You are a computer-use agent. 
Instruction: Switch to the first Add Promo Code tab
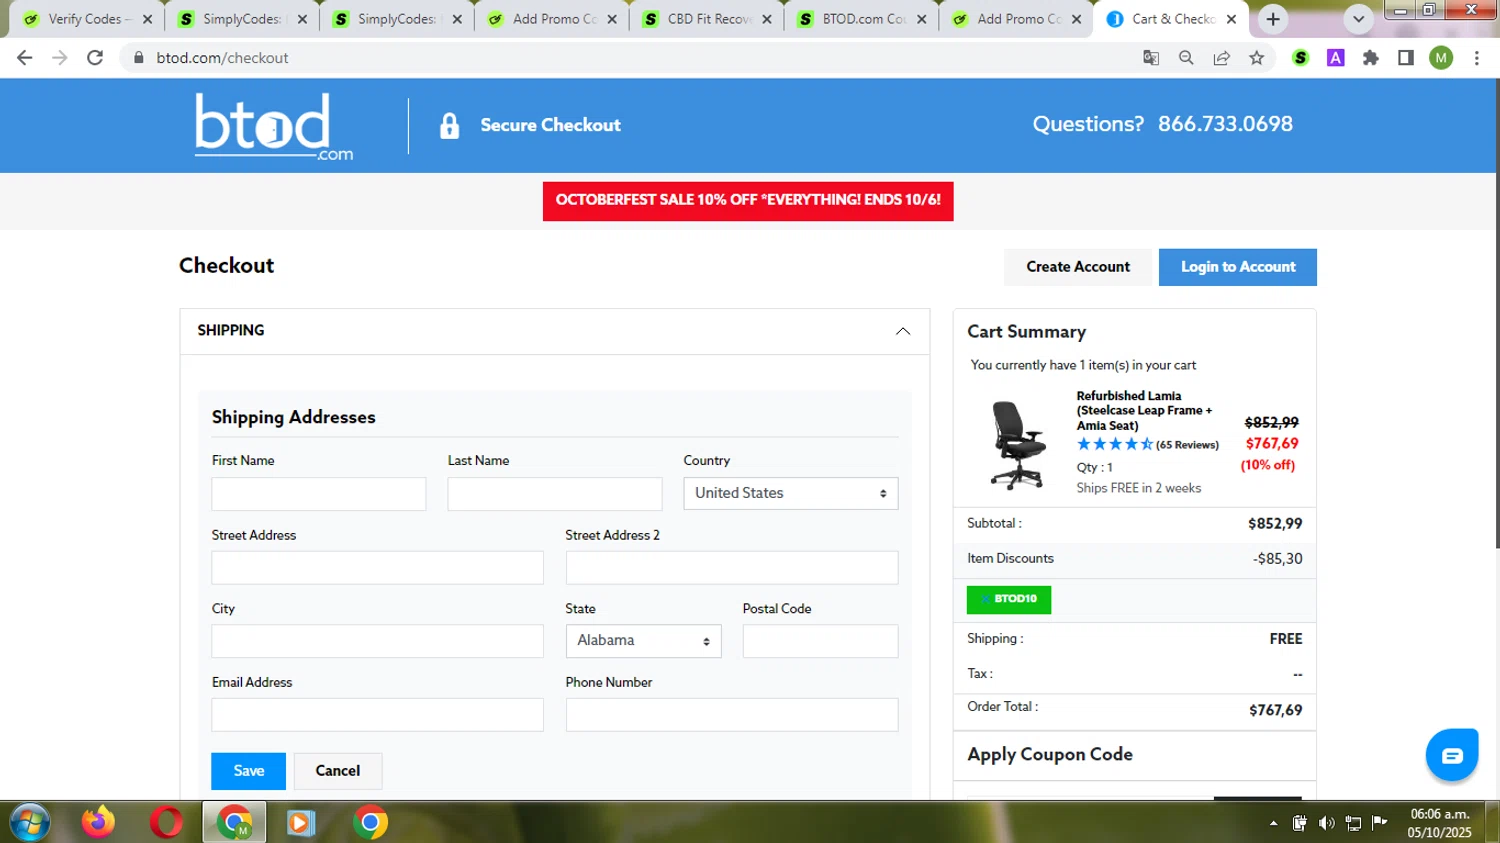pos(552,19)
